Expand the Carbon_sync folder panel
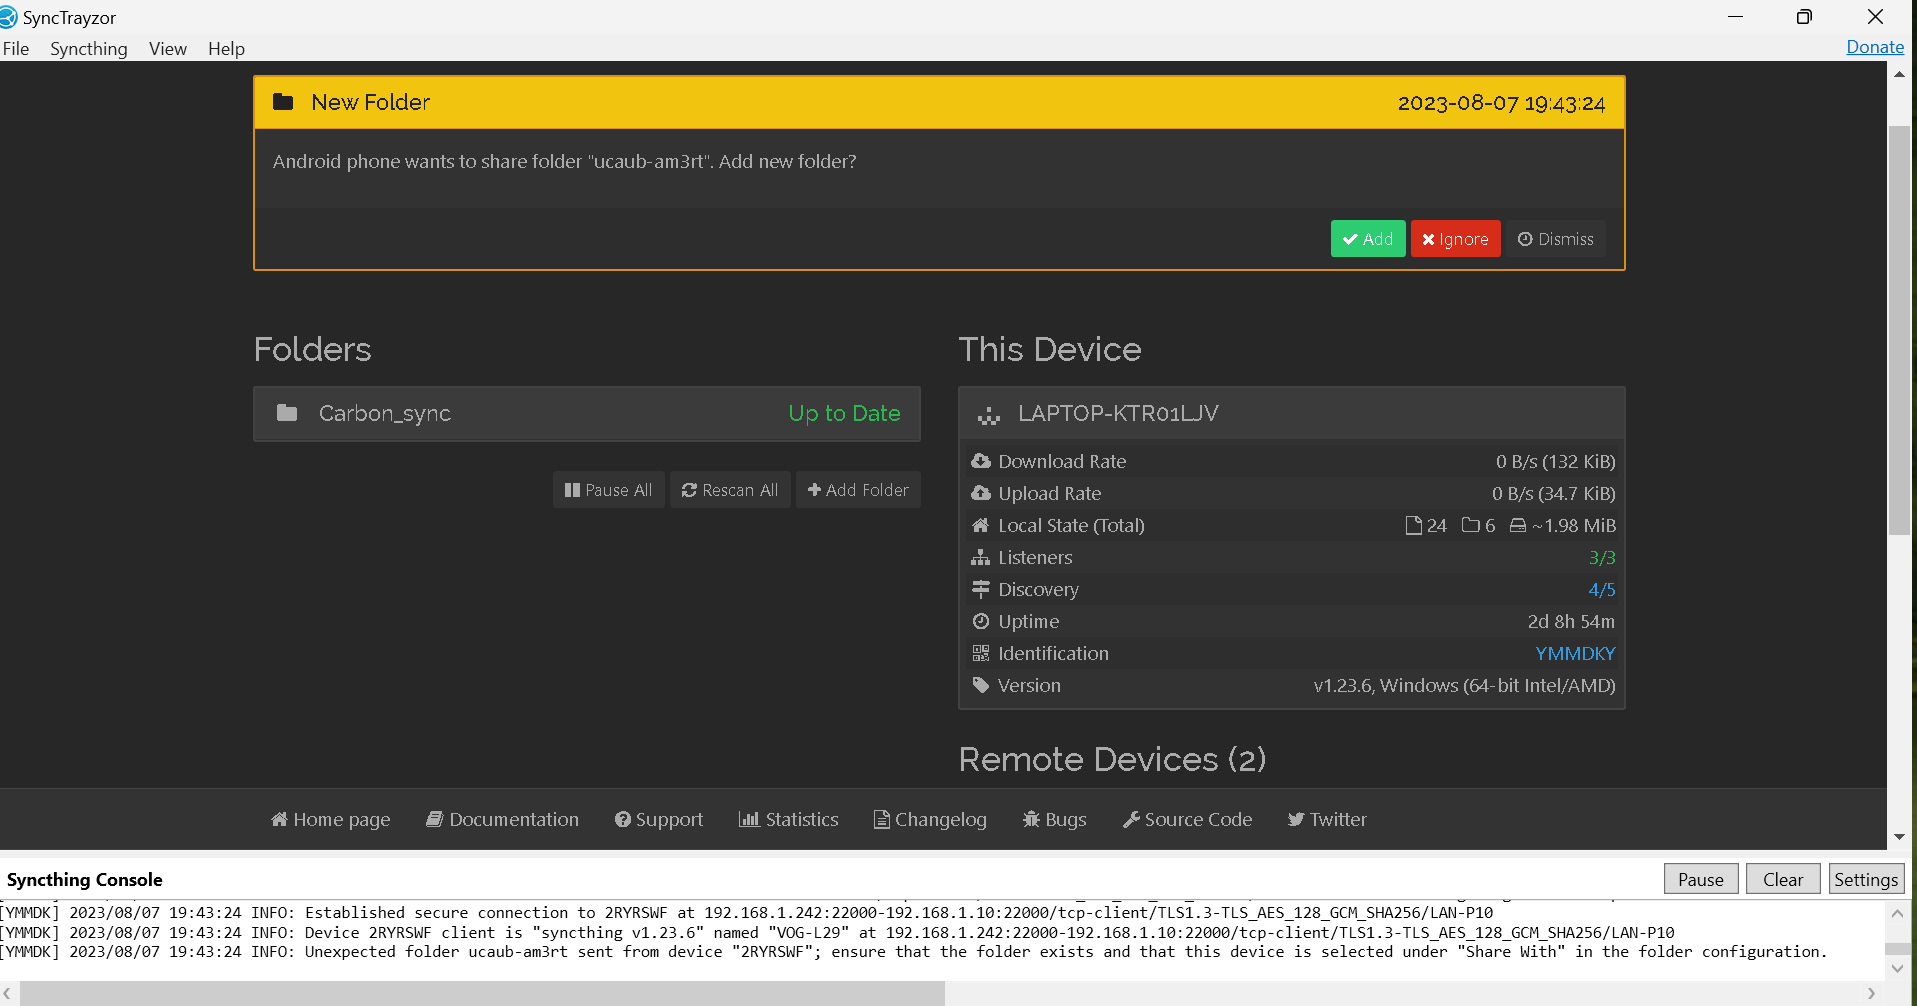Viewport: 1917px width, 1006px height. click(x=587, y=413)
